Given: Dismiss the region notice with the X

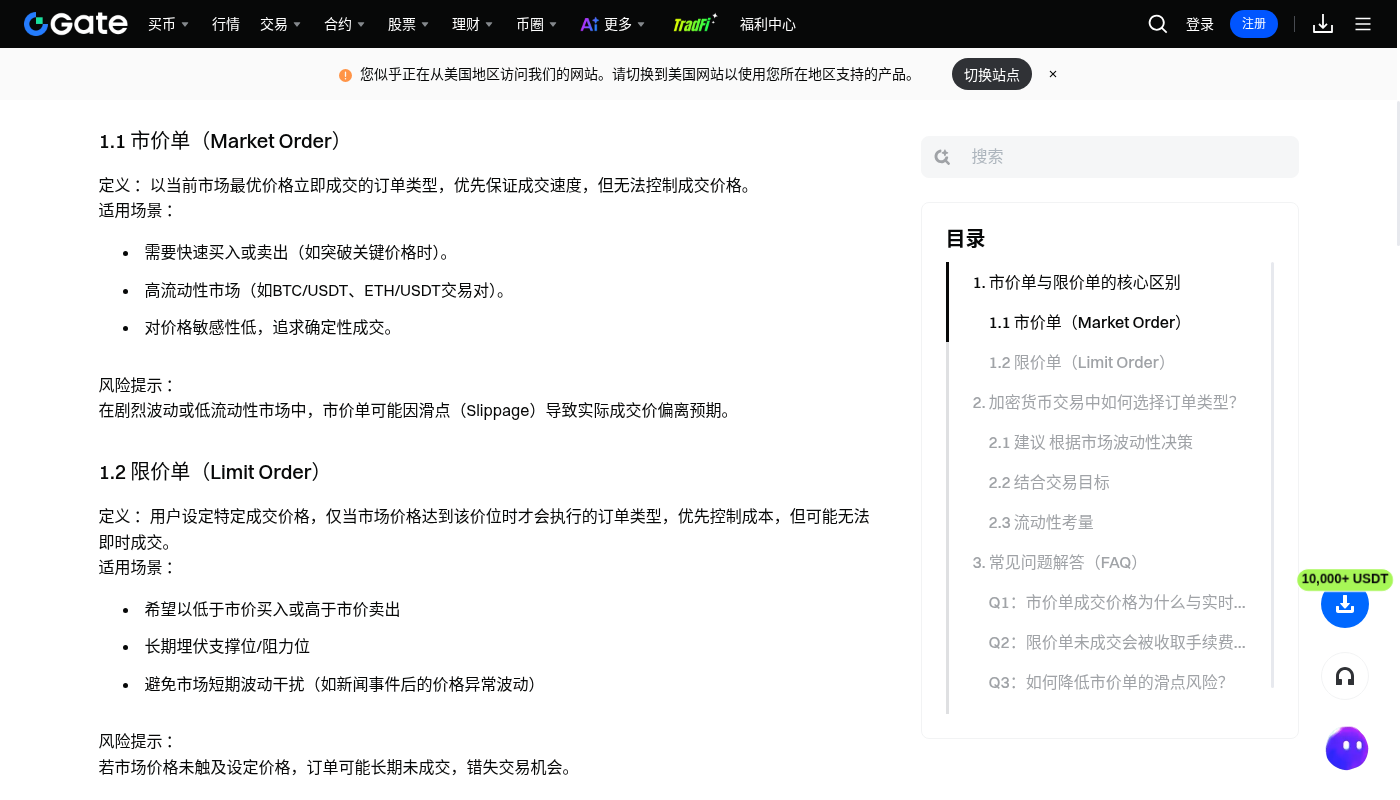Looking at the screenshot, I should [1053, 74].
